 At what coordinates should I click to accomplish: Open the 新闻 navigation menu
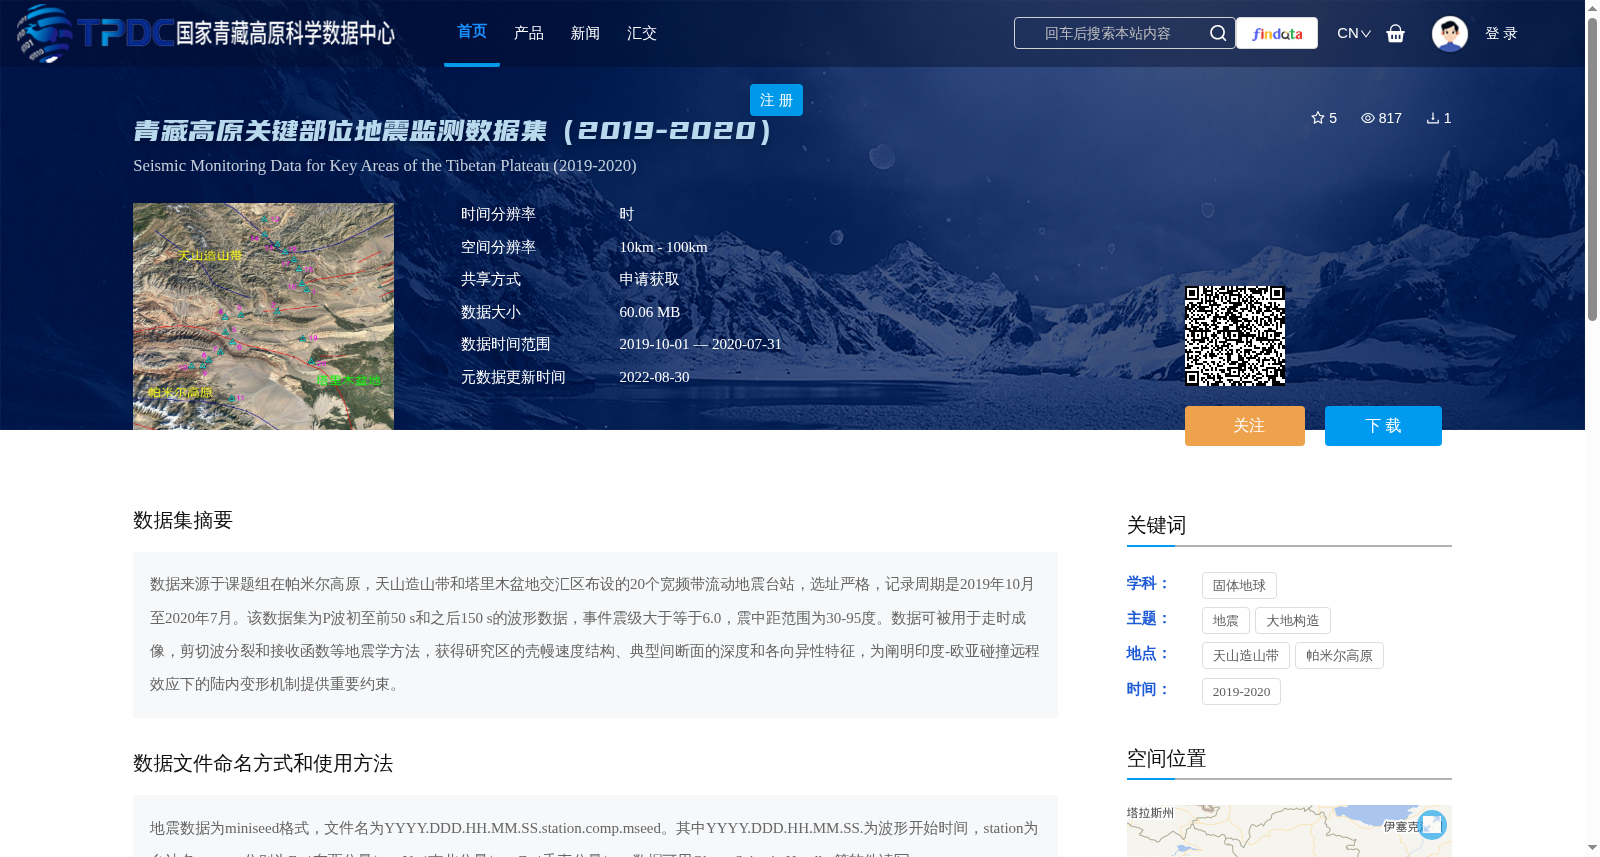[x=585, y=33]
